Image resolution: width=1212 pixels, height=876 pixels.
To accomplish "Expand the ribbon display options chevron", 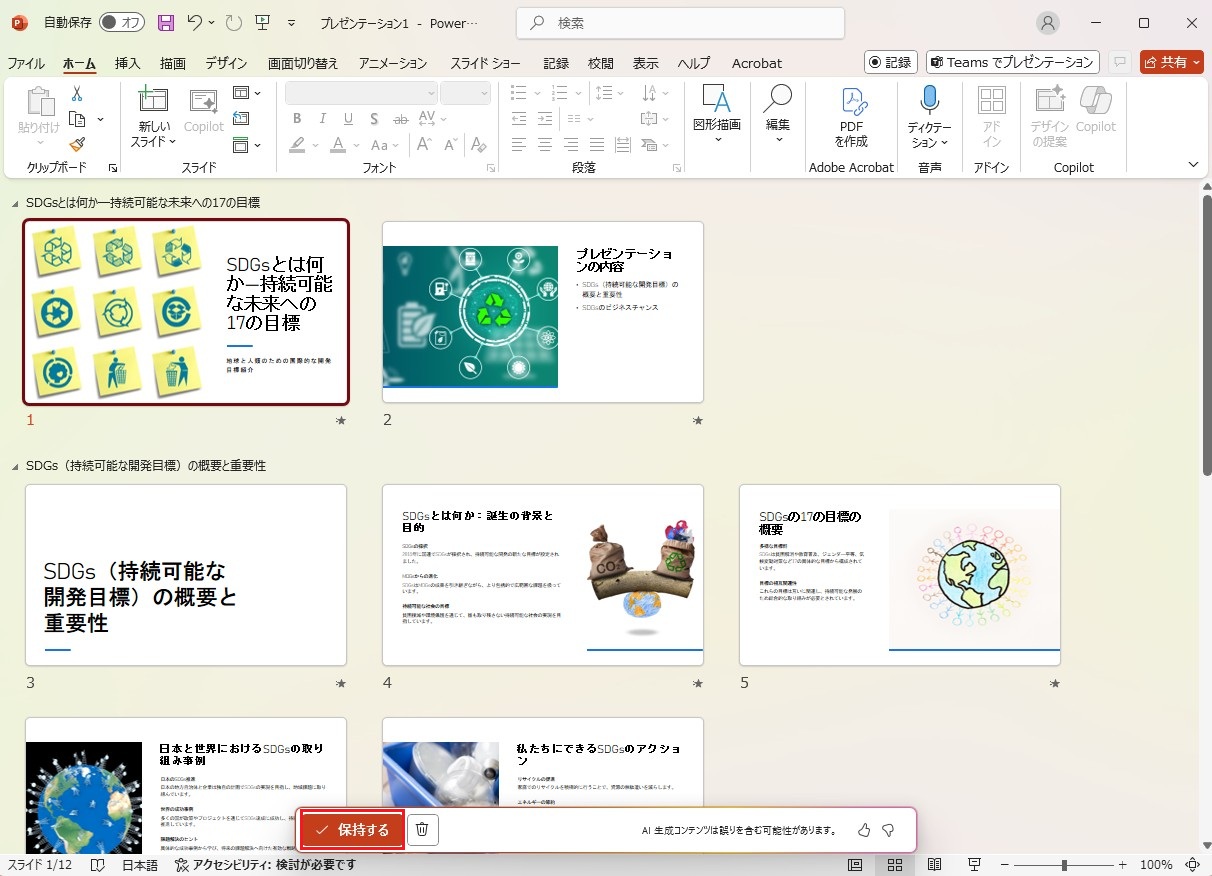I will 1193,164.
